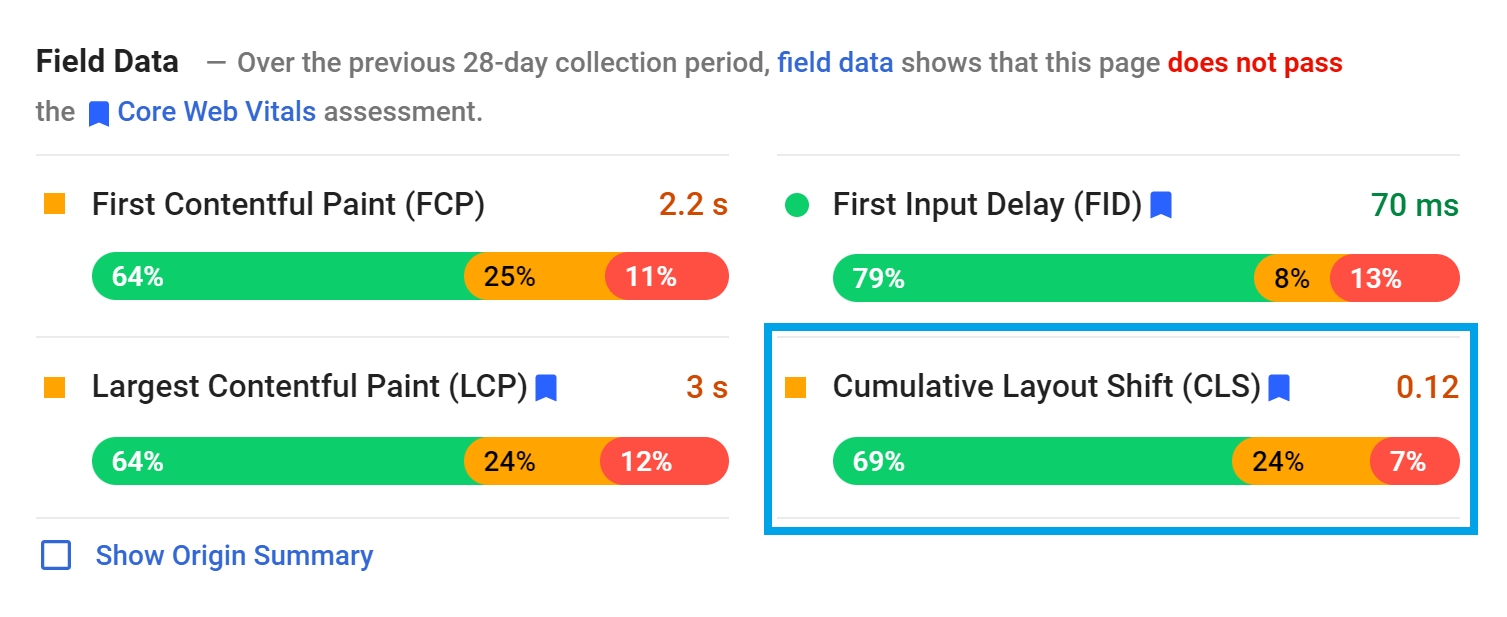
Task: Click the Core Web Vitals bookmark icon
Action: (x=97, y=112)
